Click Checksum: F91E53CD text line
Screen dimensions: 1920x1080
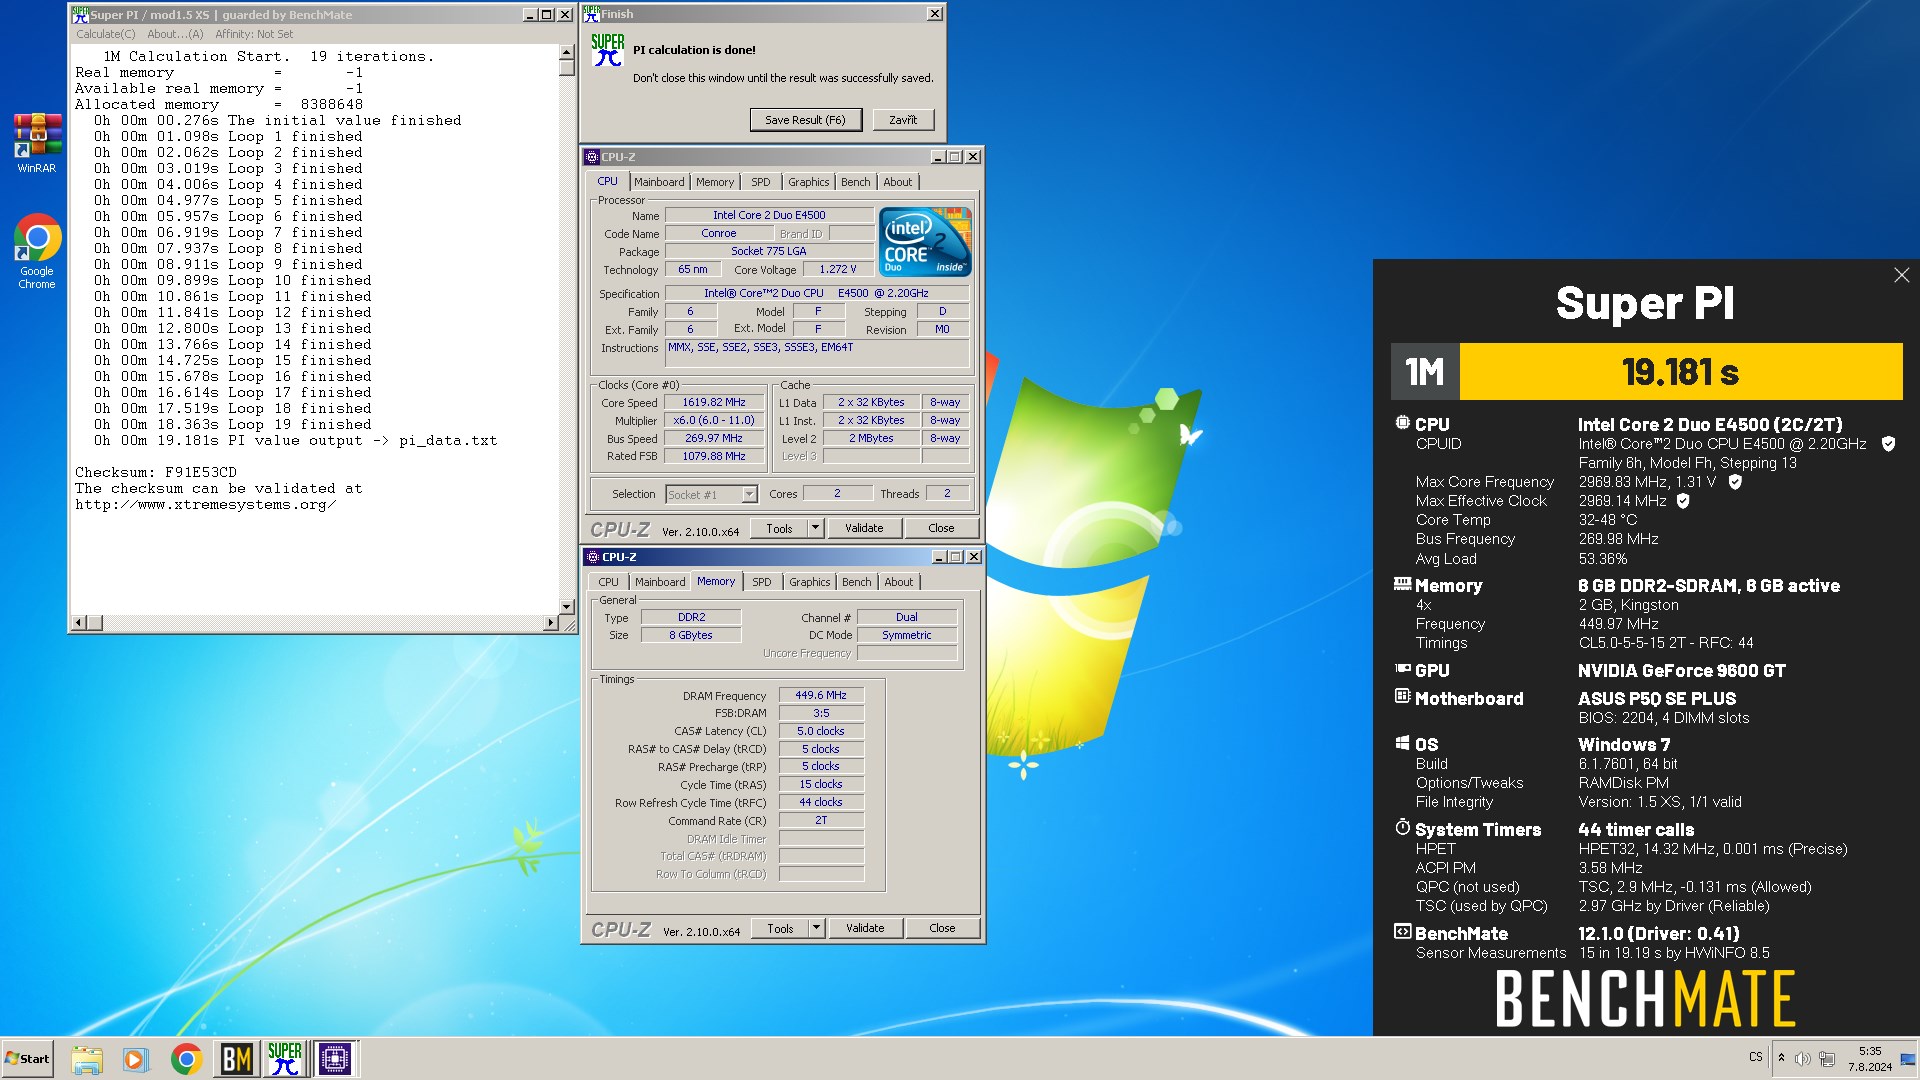point(156,472)
